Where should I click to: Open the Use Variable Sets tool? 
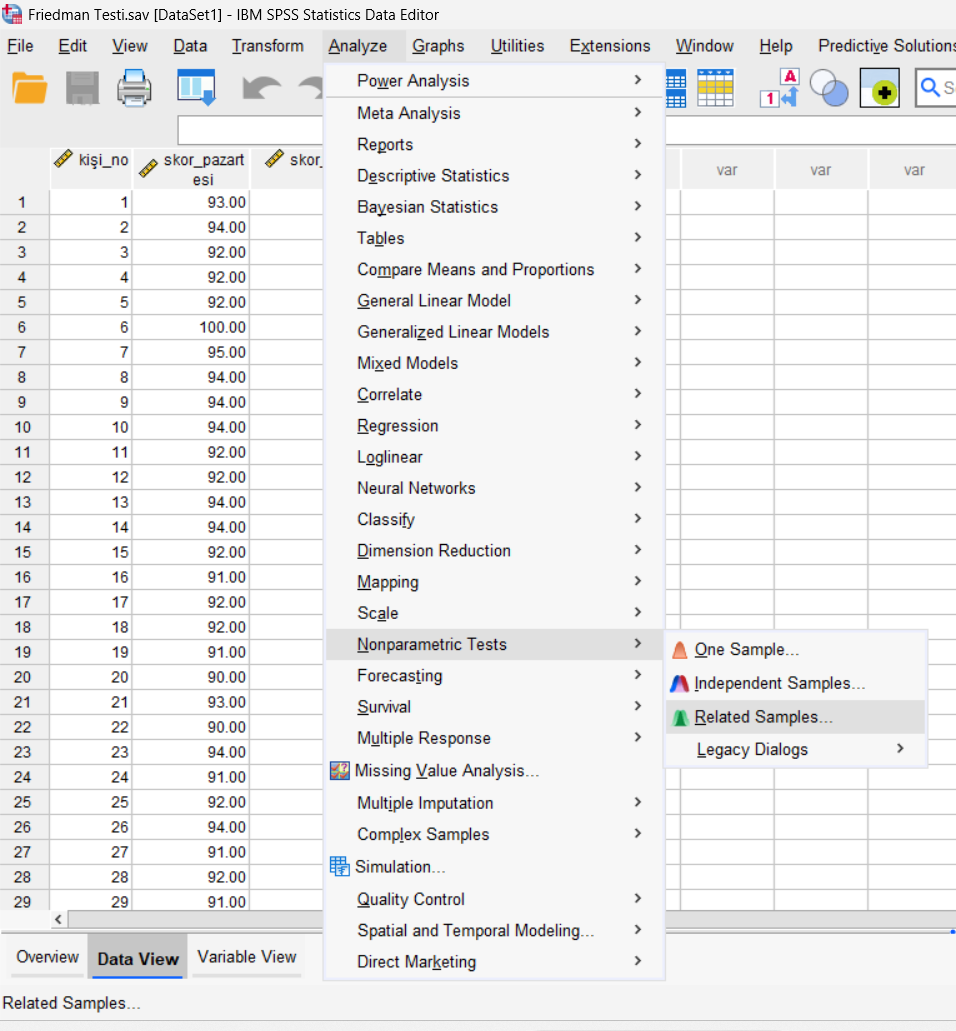(x=828, y=88)
